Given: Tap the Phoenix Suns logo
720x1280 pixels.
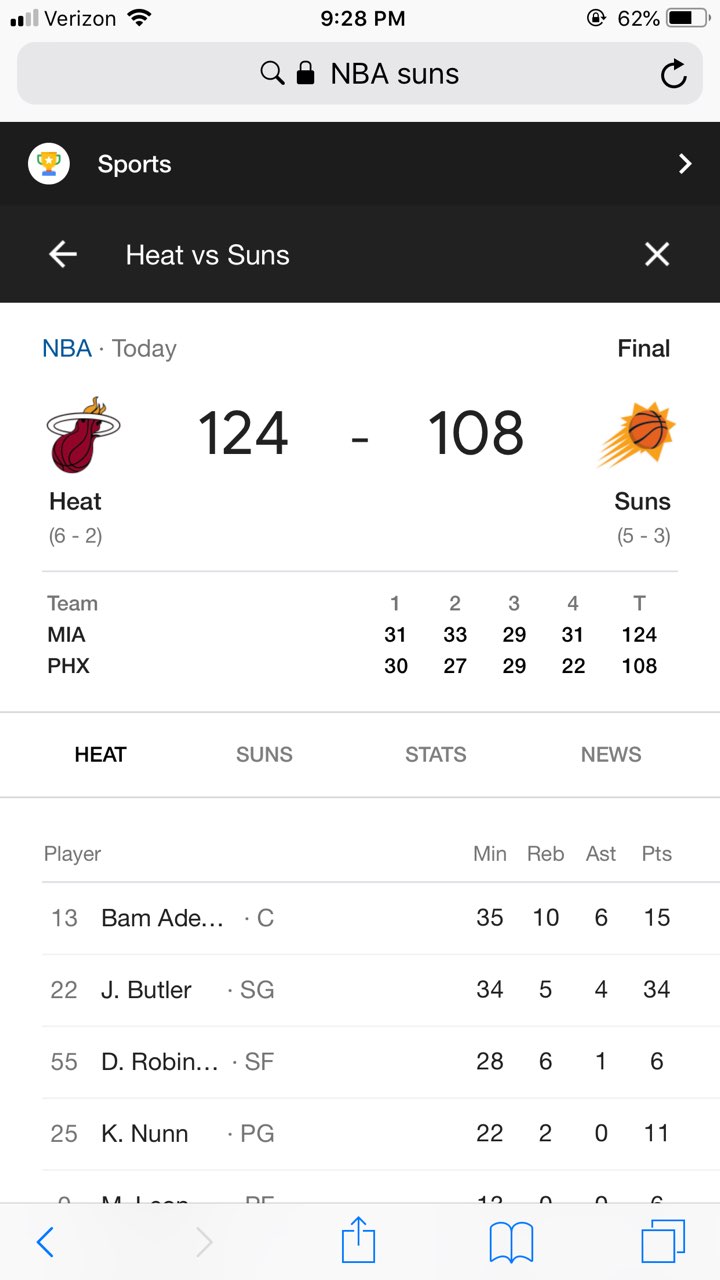Looking at the screenshot, I should click(x=638, y=434).
